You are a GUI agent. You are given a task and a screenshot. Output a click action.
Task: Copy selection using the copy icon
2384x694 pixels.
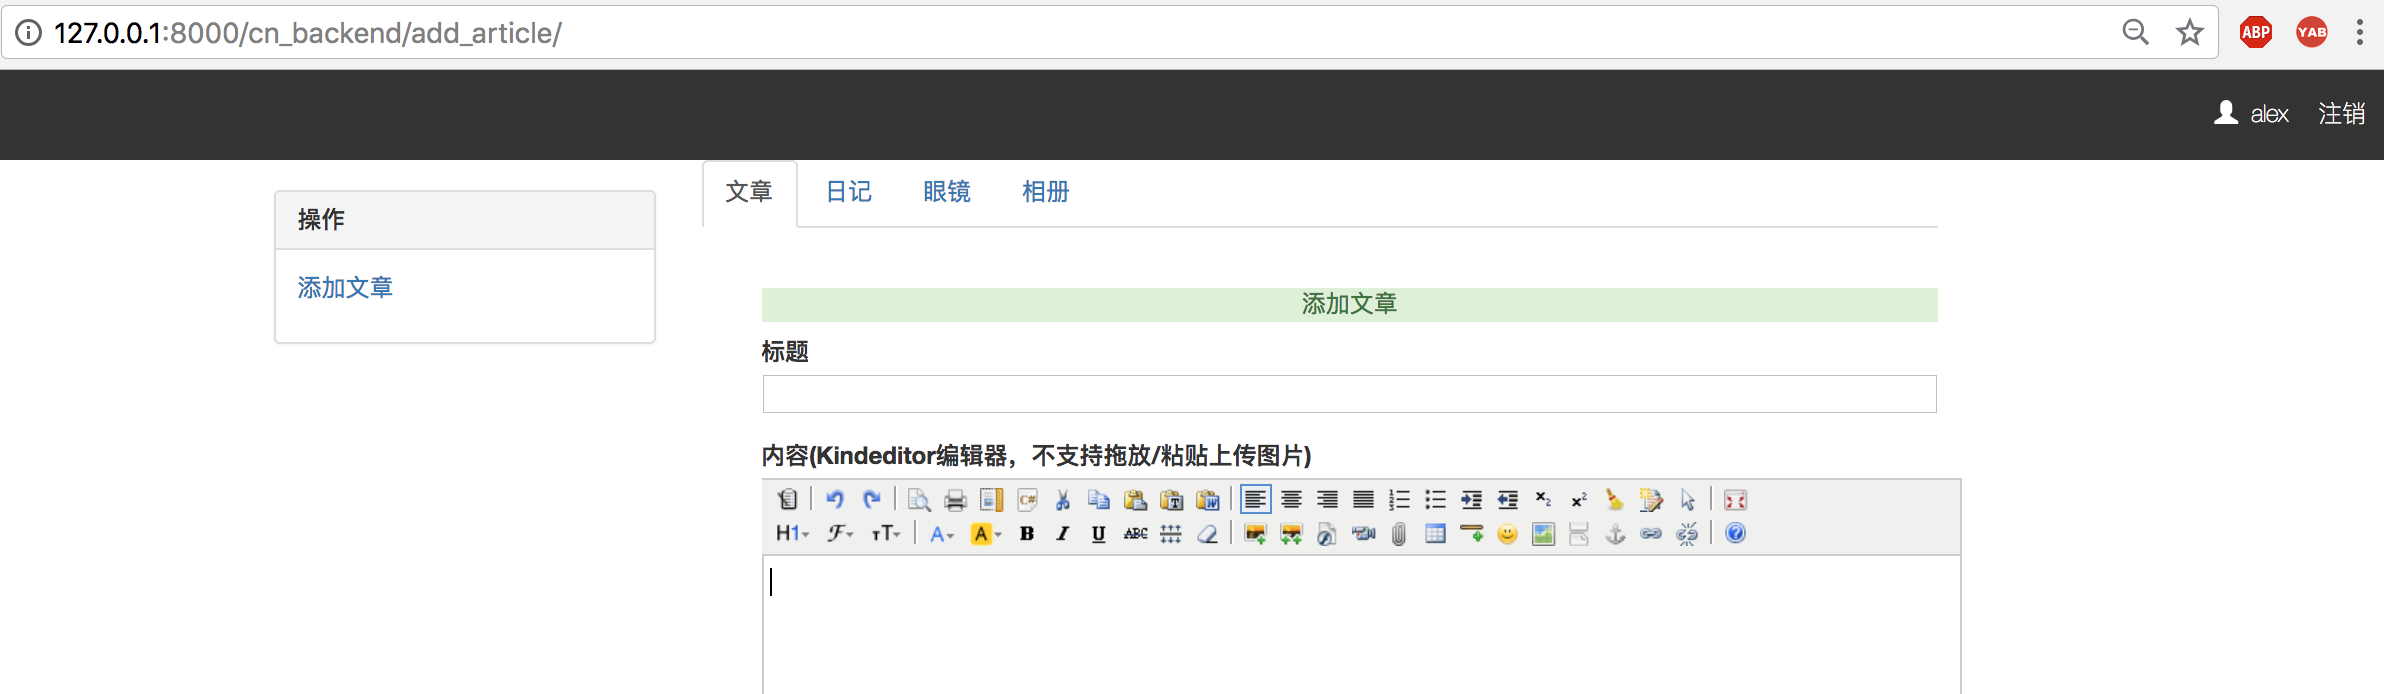coord(1099,499)
